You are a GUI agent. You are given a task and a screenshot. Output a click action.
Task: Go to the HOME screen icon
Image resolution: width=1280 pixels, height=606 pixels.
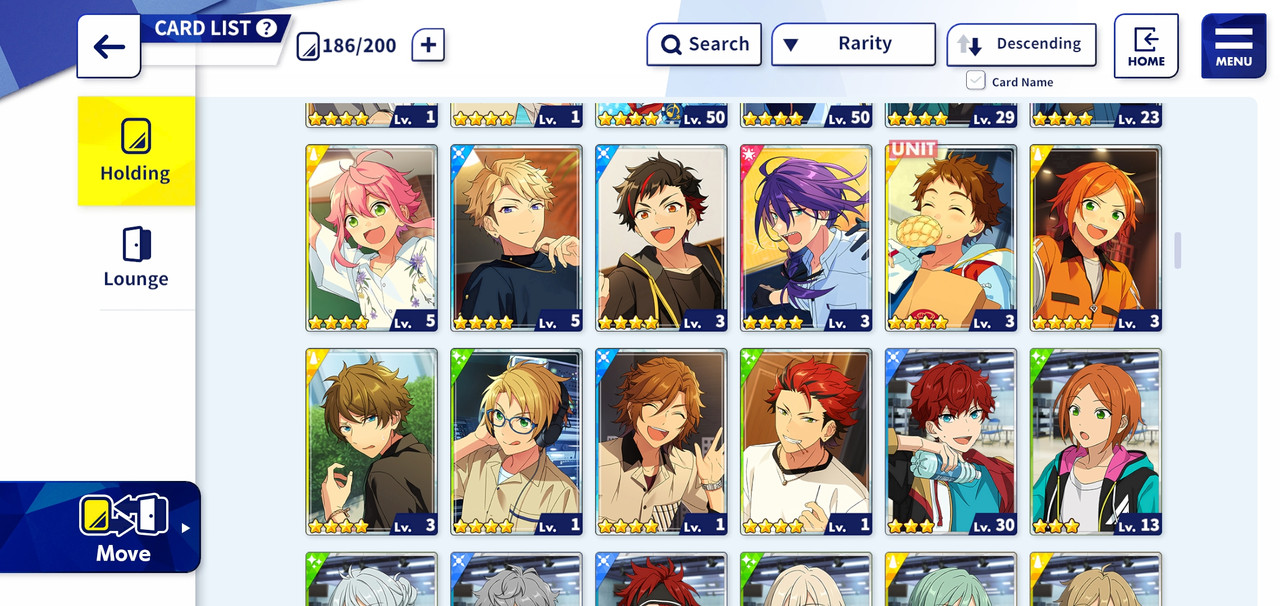pos(1146,46)
